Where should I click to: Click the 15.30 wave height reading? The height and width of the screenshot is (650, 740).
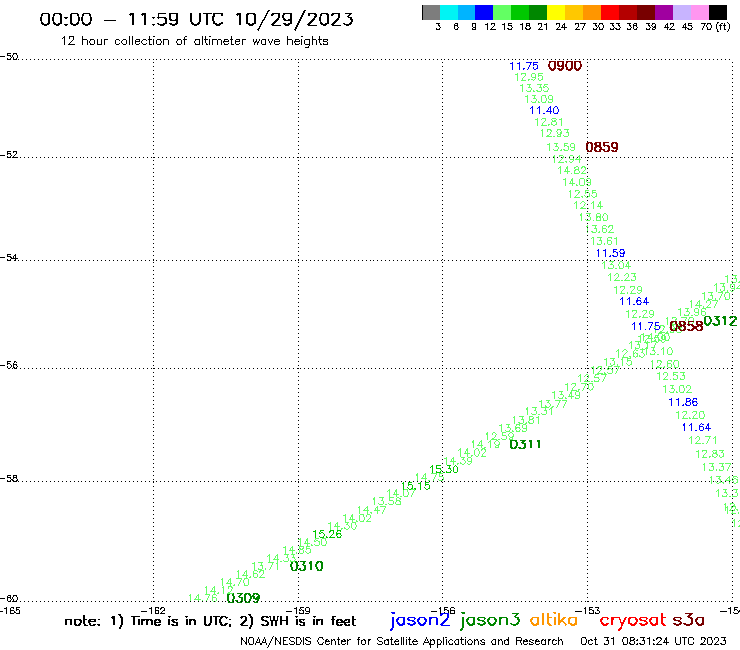pos(444,469)
